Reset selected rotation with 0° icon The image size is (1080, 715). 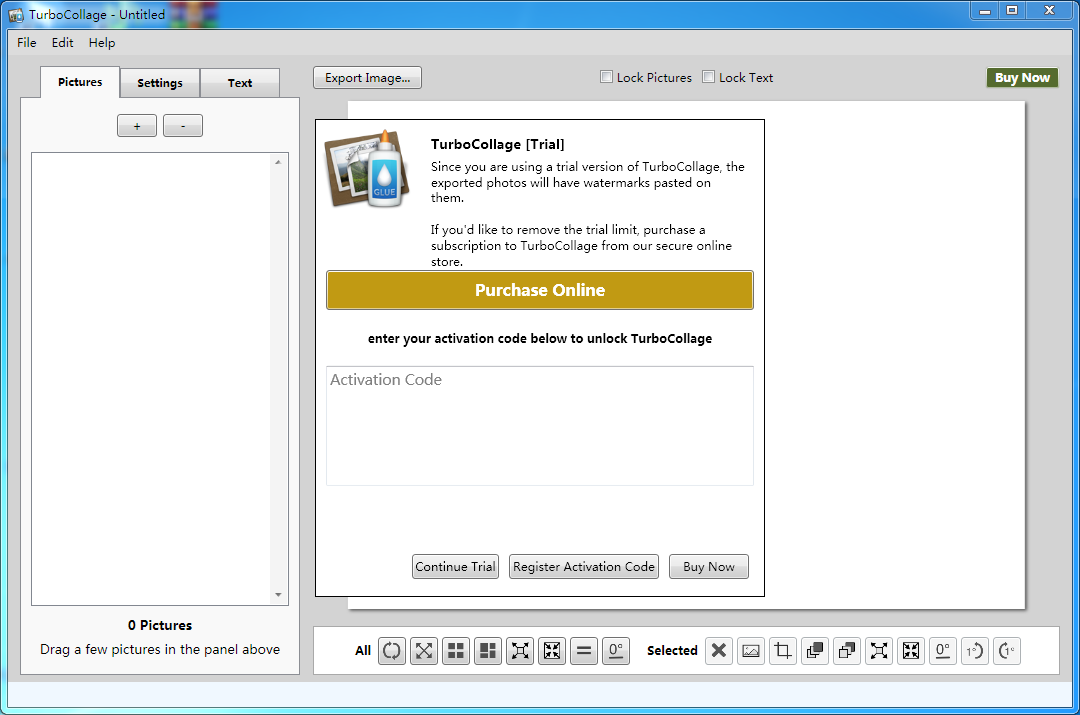pos(943,650)
